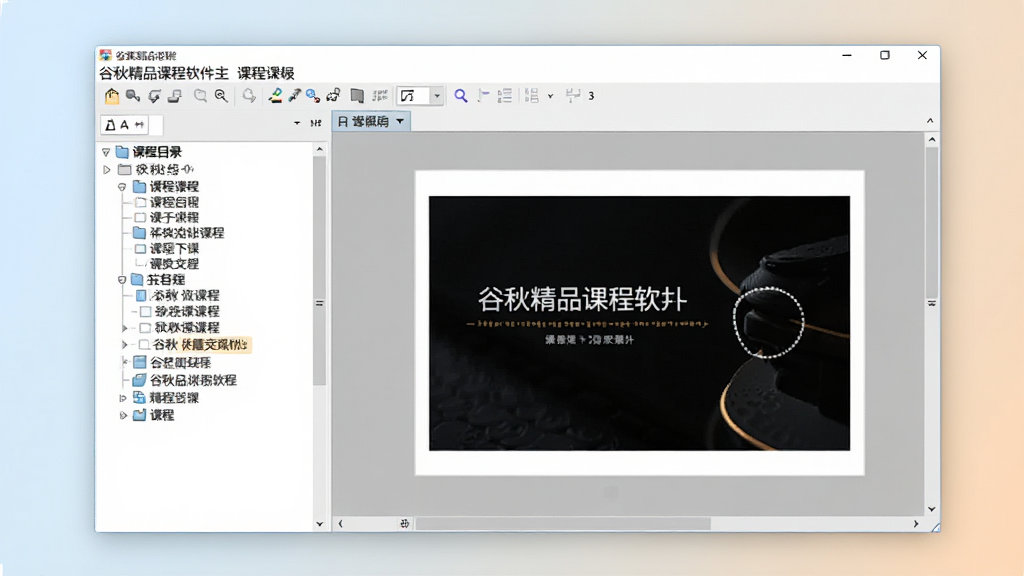Click the preview pane vertical scroll thumb

[932, 224]
